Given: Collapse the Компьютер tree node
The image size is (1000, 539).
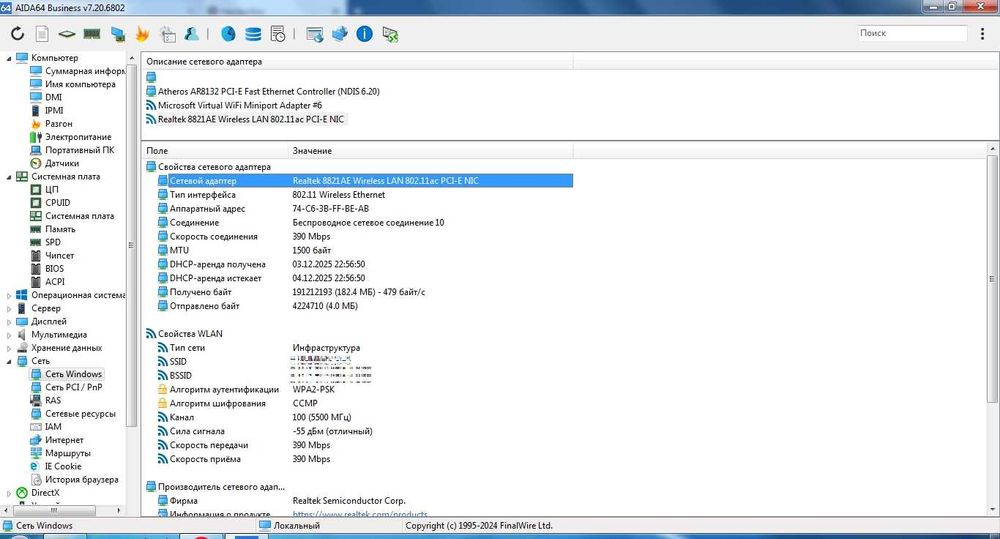Looking at the screenshot, I should coord(9,58).
